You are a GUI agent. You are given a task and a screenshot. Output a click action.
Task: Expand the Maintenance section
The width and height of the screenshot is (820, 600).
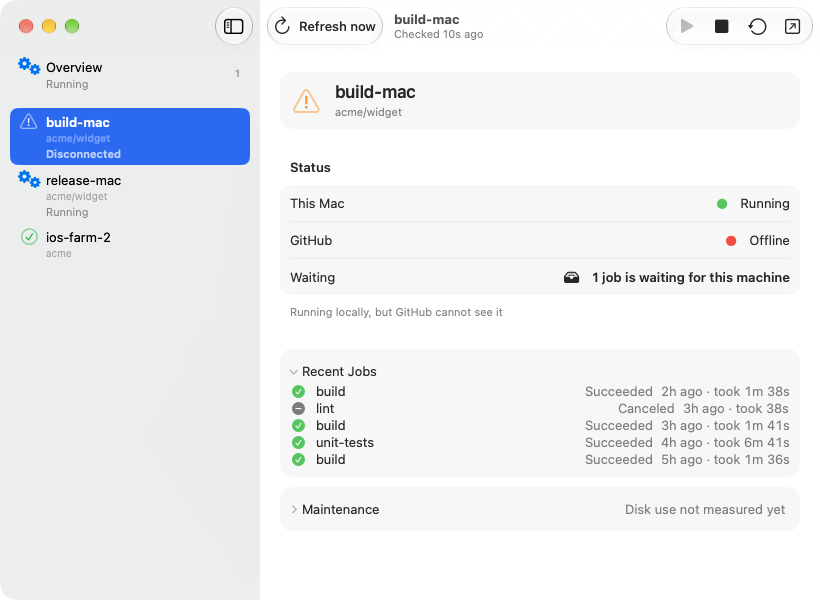click(294, 510)
